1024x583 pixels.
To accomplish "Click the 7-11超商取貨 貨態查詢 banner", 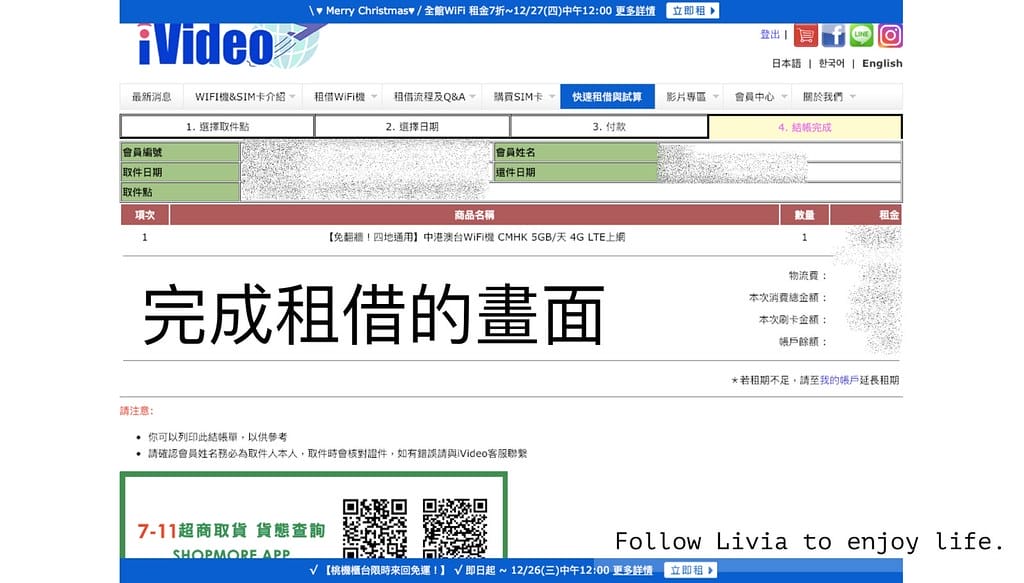I will point(313,516).
